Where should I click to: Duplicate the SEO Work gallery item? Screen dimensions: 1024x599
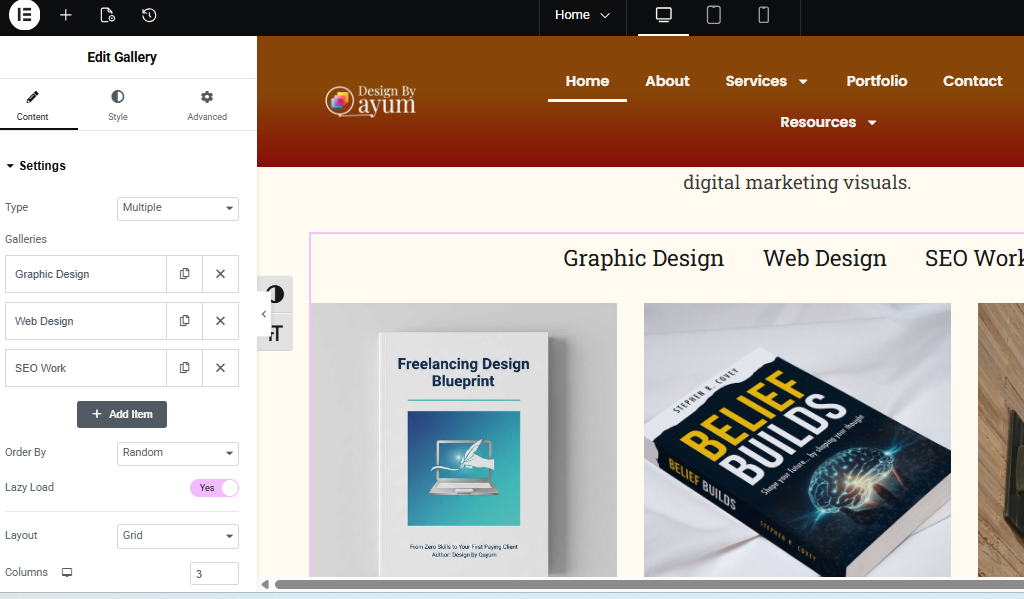coord(185,368)
